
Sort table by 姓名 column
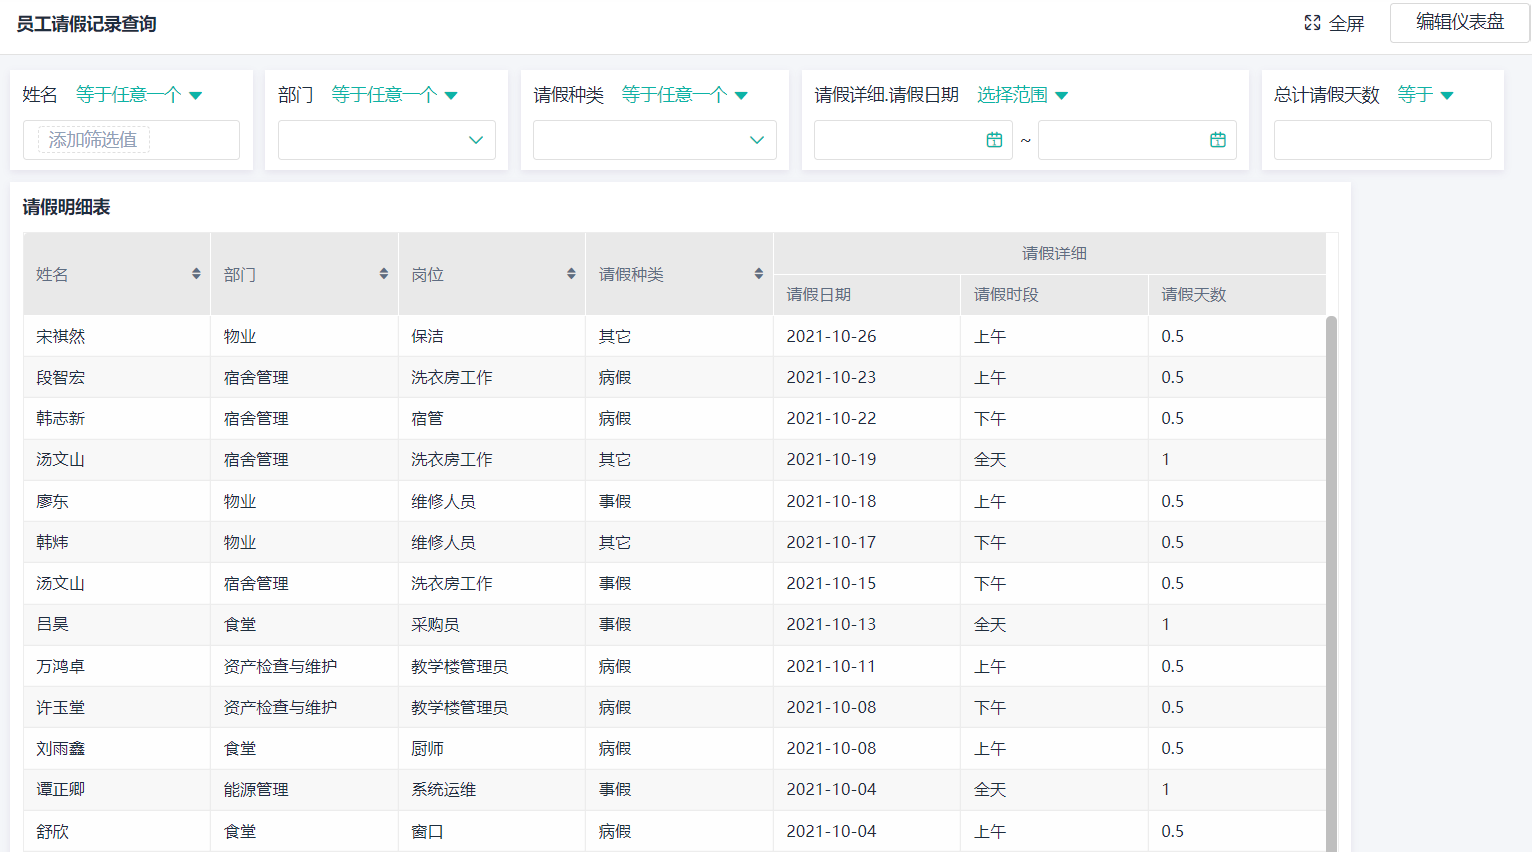point(196,274)
